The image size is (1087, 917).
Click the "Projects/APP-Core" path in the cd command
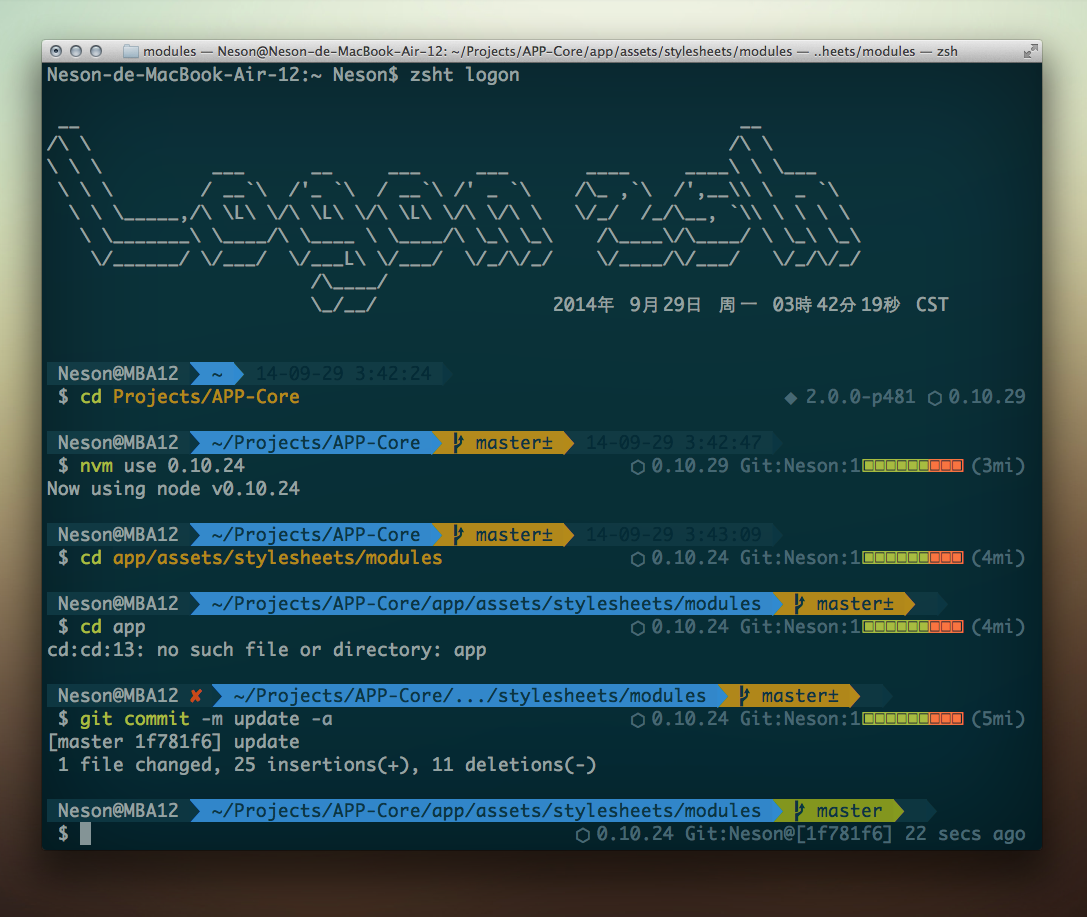[x=206, y=397]
